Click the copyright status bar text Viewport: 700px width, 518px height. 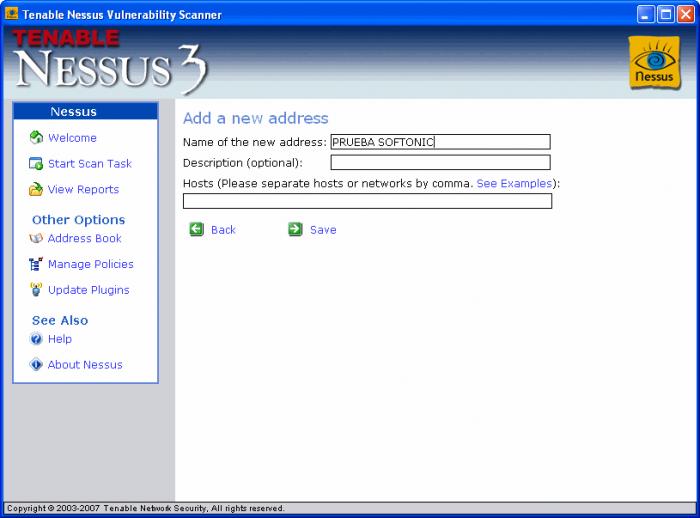point(146,508)
